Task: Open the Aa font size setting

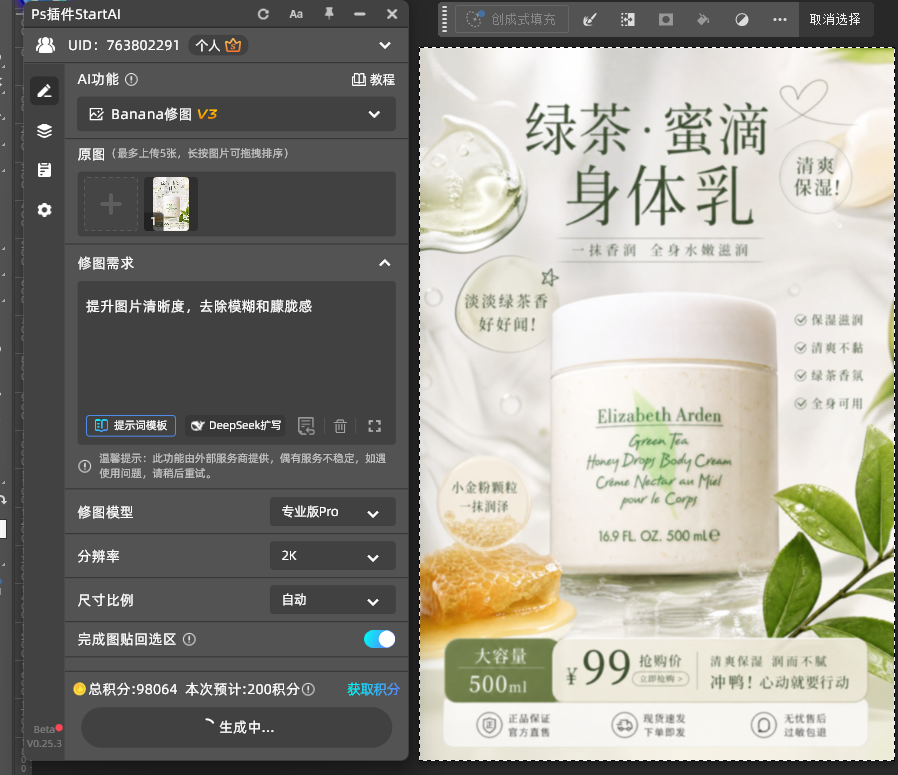Action: click(x=296, y=14)
